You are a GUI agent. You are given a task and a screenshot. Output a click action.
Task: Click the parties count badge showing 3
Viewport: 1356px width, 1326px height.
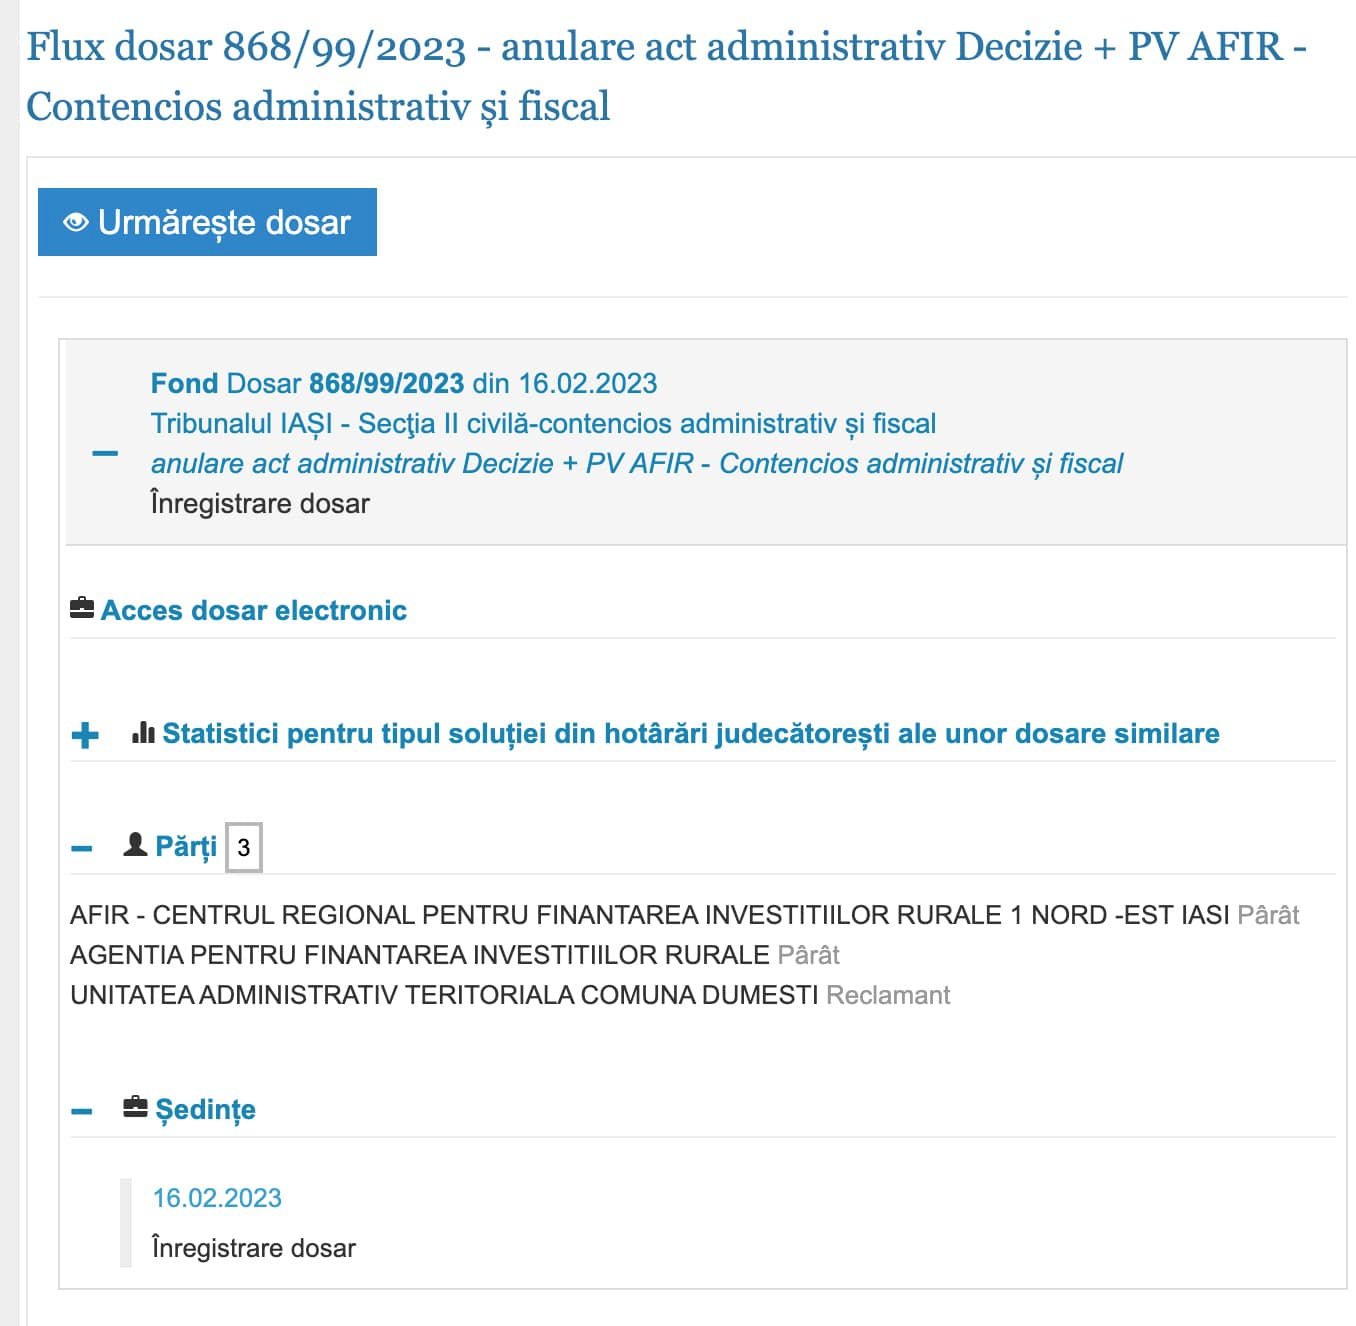click(244, 848)
